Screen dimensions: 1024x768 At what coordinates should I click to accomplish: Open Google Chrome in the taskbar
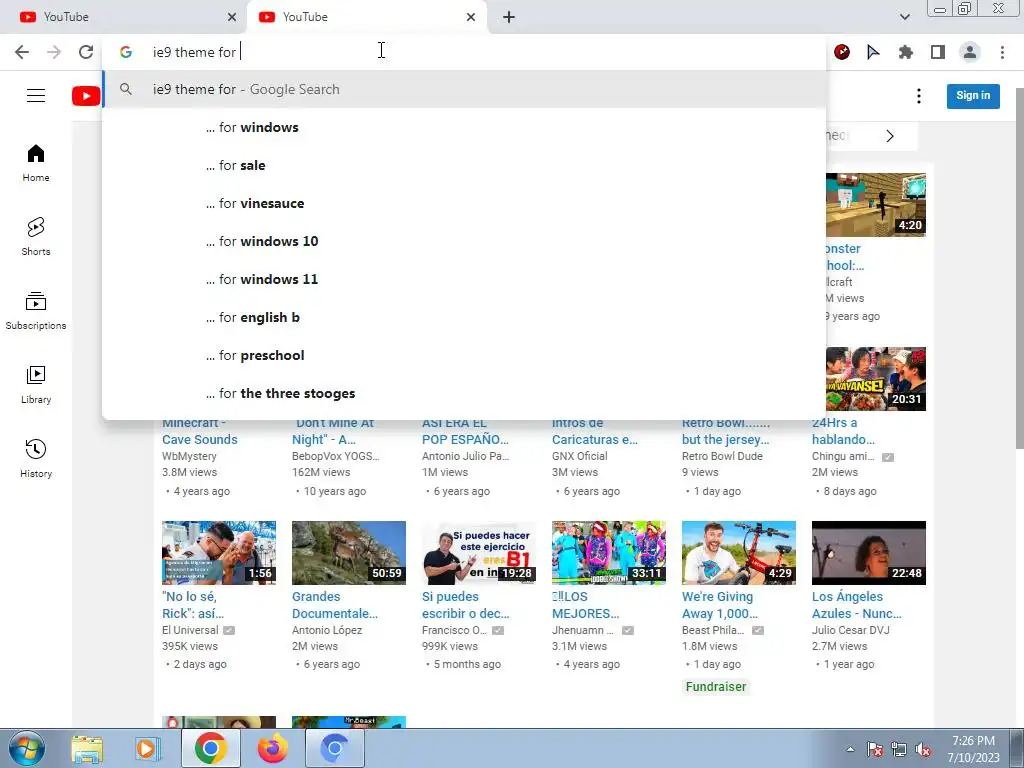(210, 749)
